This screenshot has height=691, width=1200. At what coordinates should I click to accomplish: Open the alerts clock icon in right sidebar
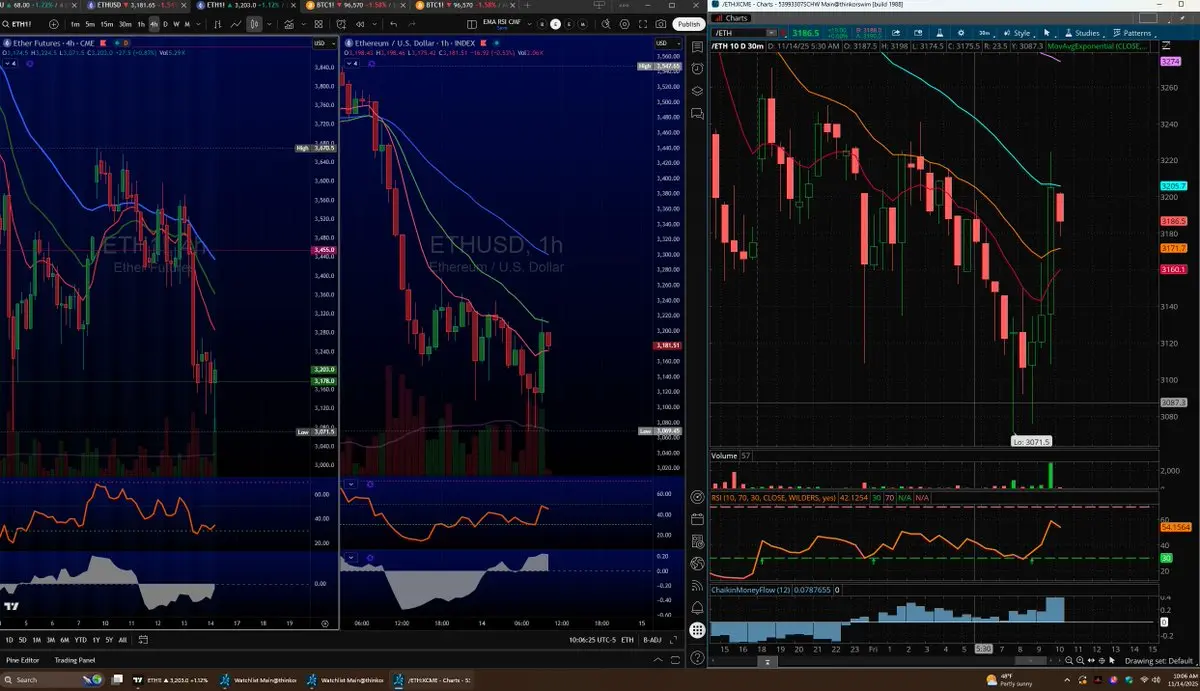click(697, 68)
